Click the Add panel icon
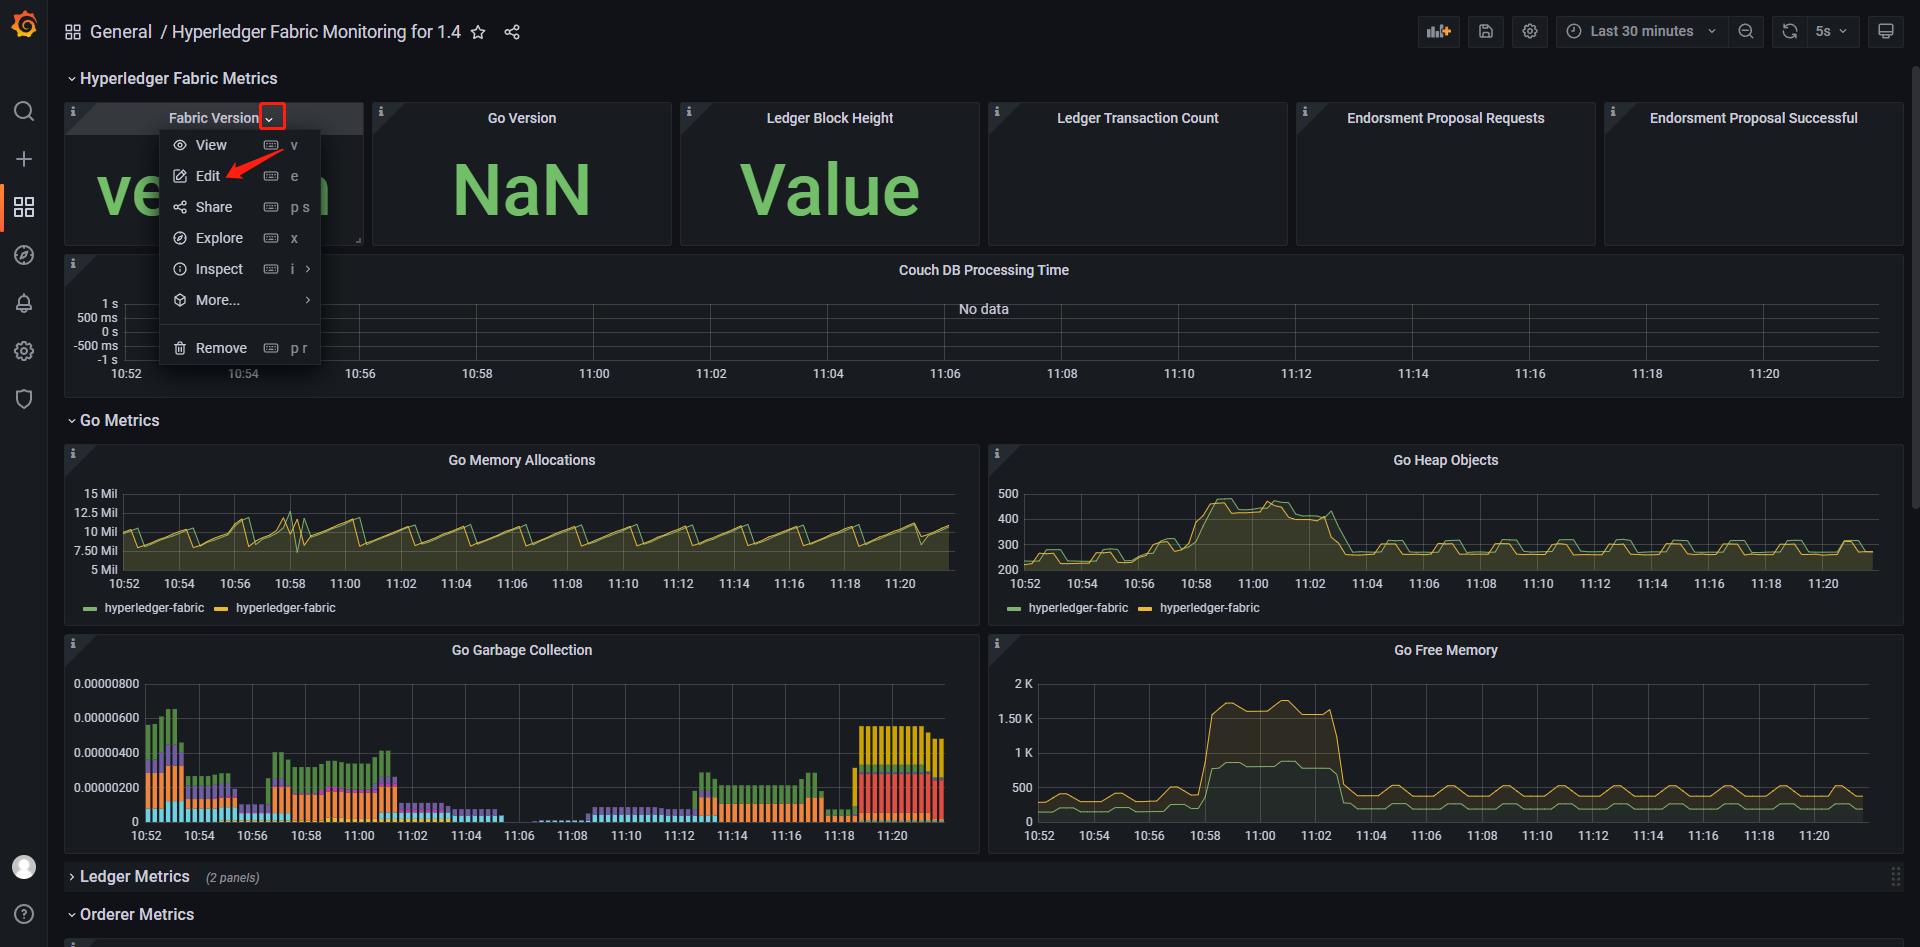 pos(1439,31)
